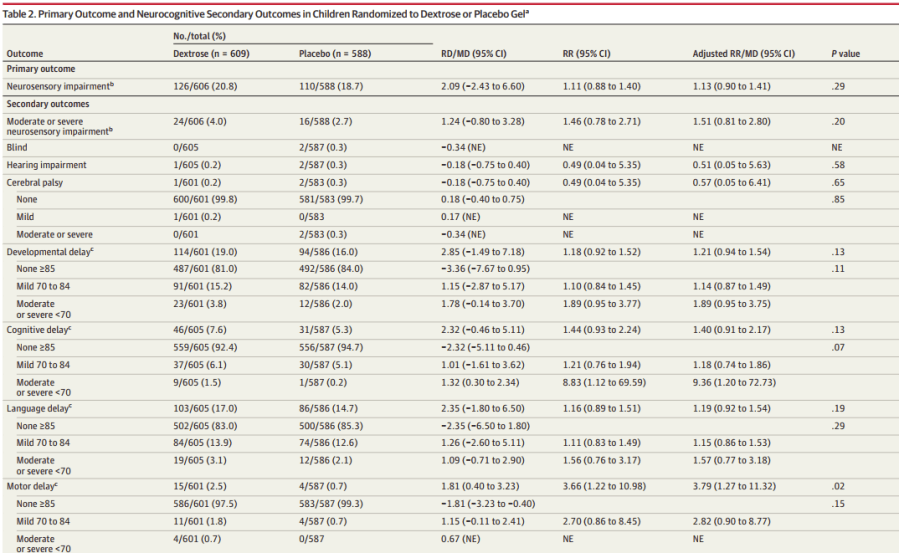The height and width of the screenshot is (553, 899).
Task: Click the Adjusted RR/MD (95% CI) header
Action: 745,53
